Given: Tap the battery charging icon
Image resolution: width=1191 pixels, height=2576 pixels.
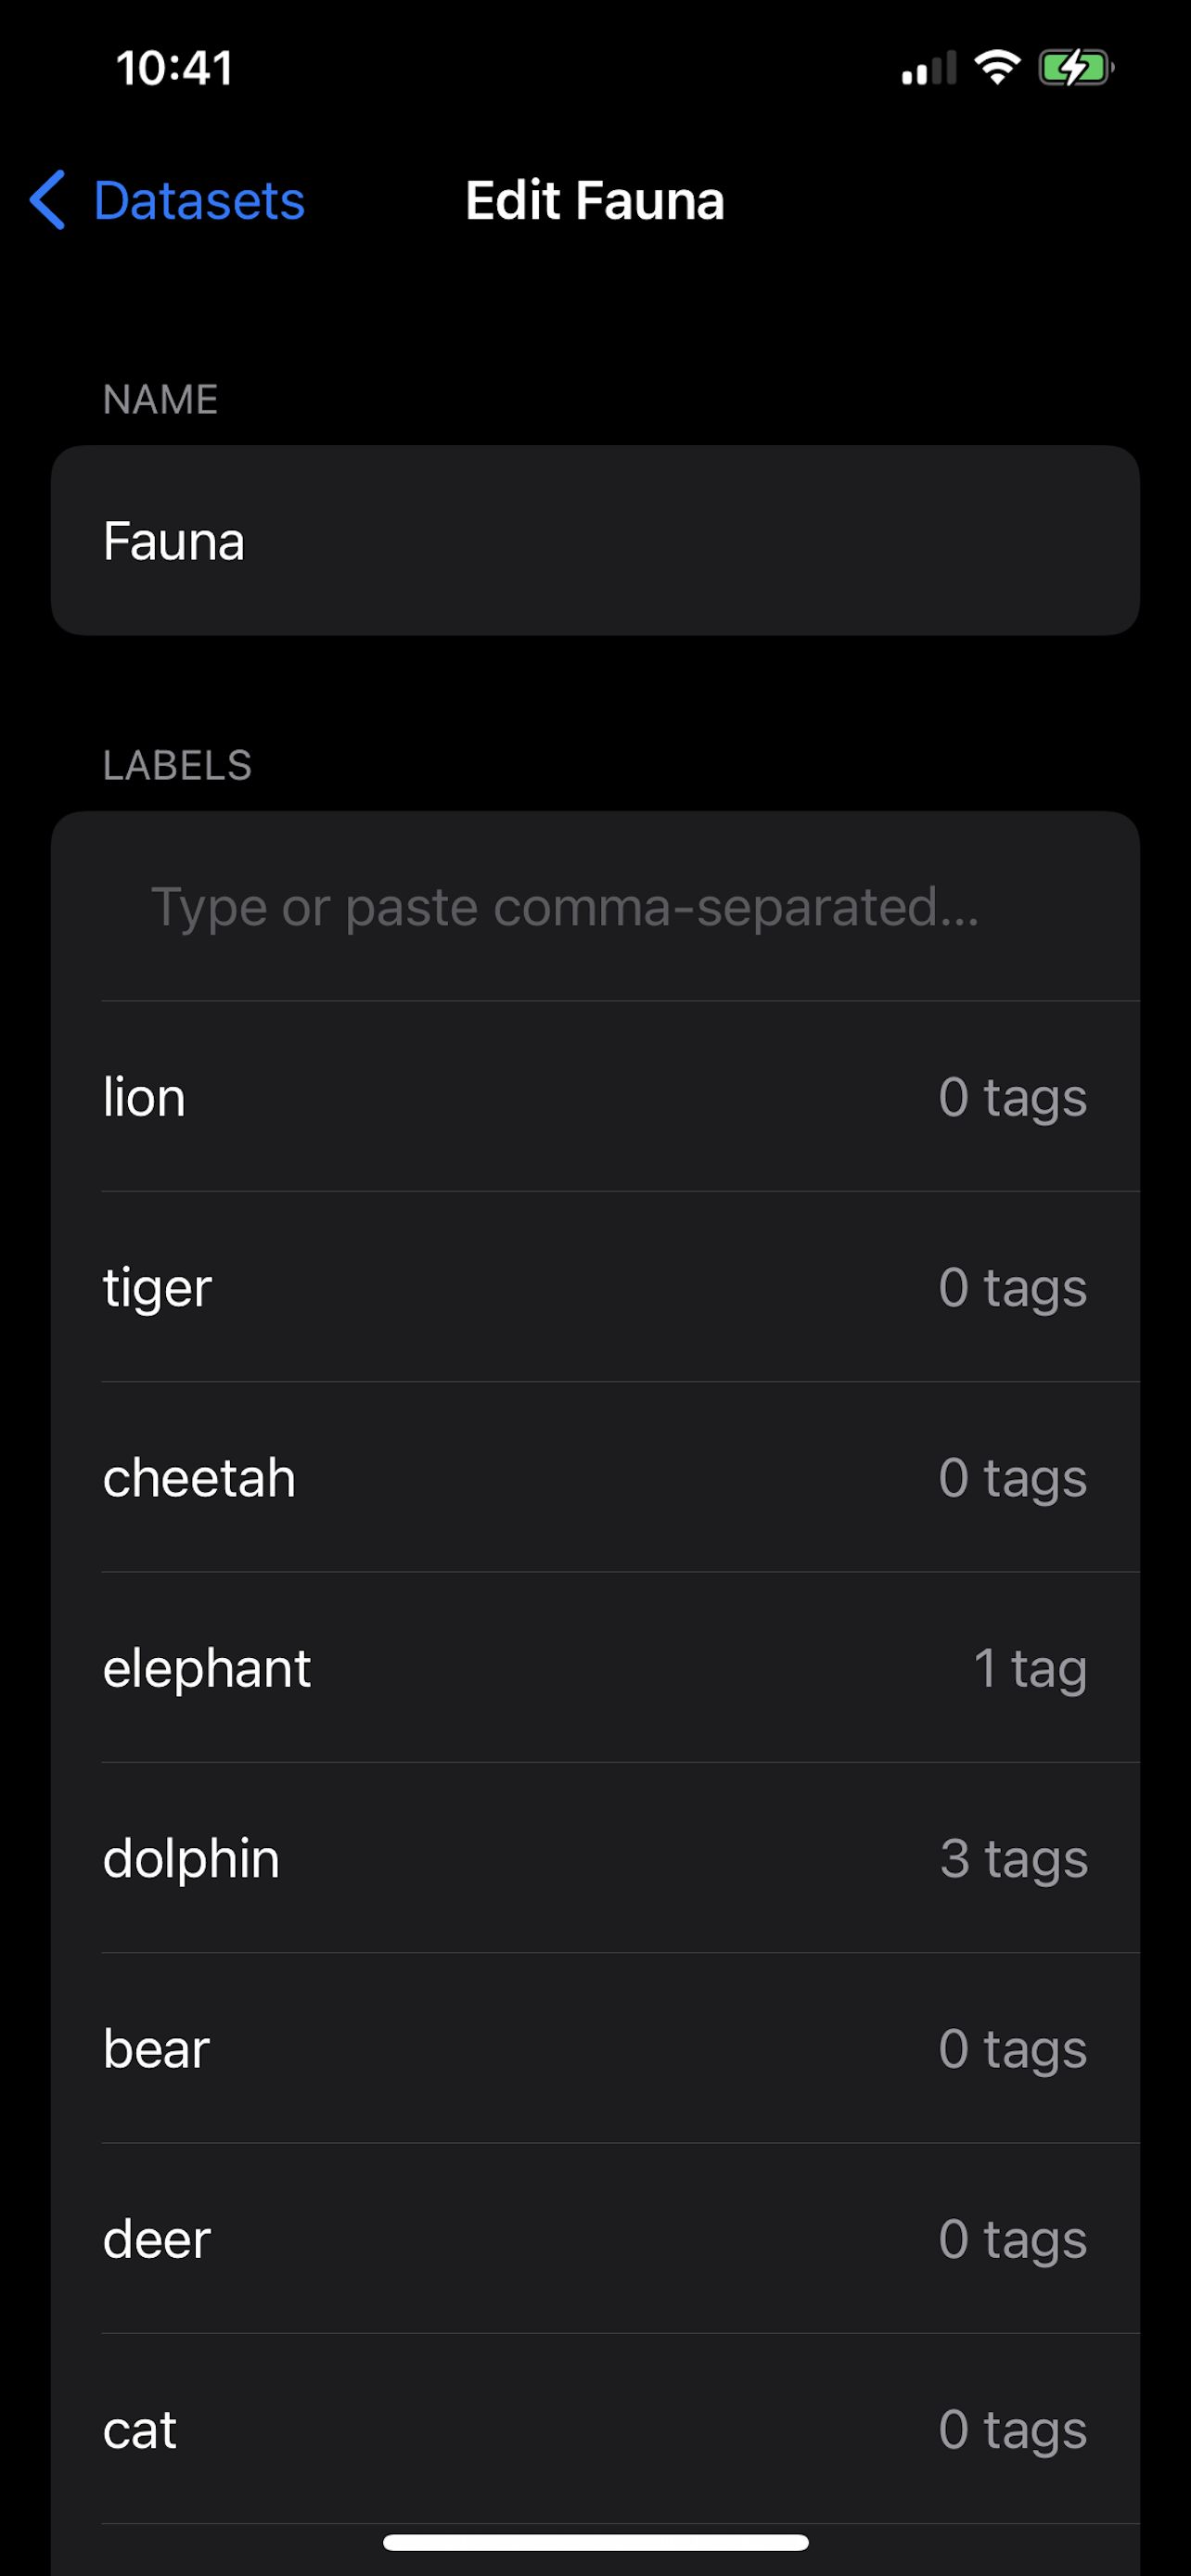Looking at the screenshot, I should (1076, 67).
